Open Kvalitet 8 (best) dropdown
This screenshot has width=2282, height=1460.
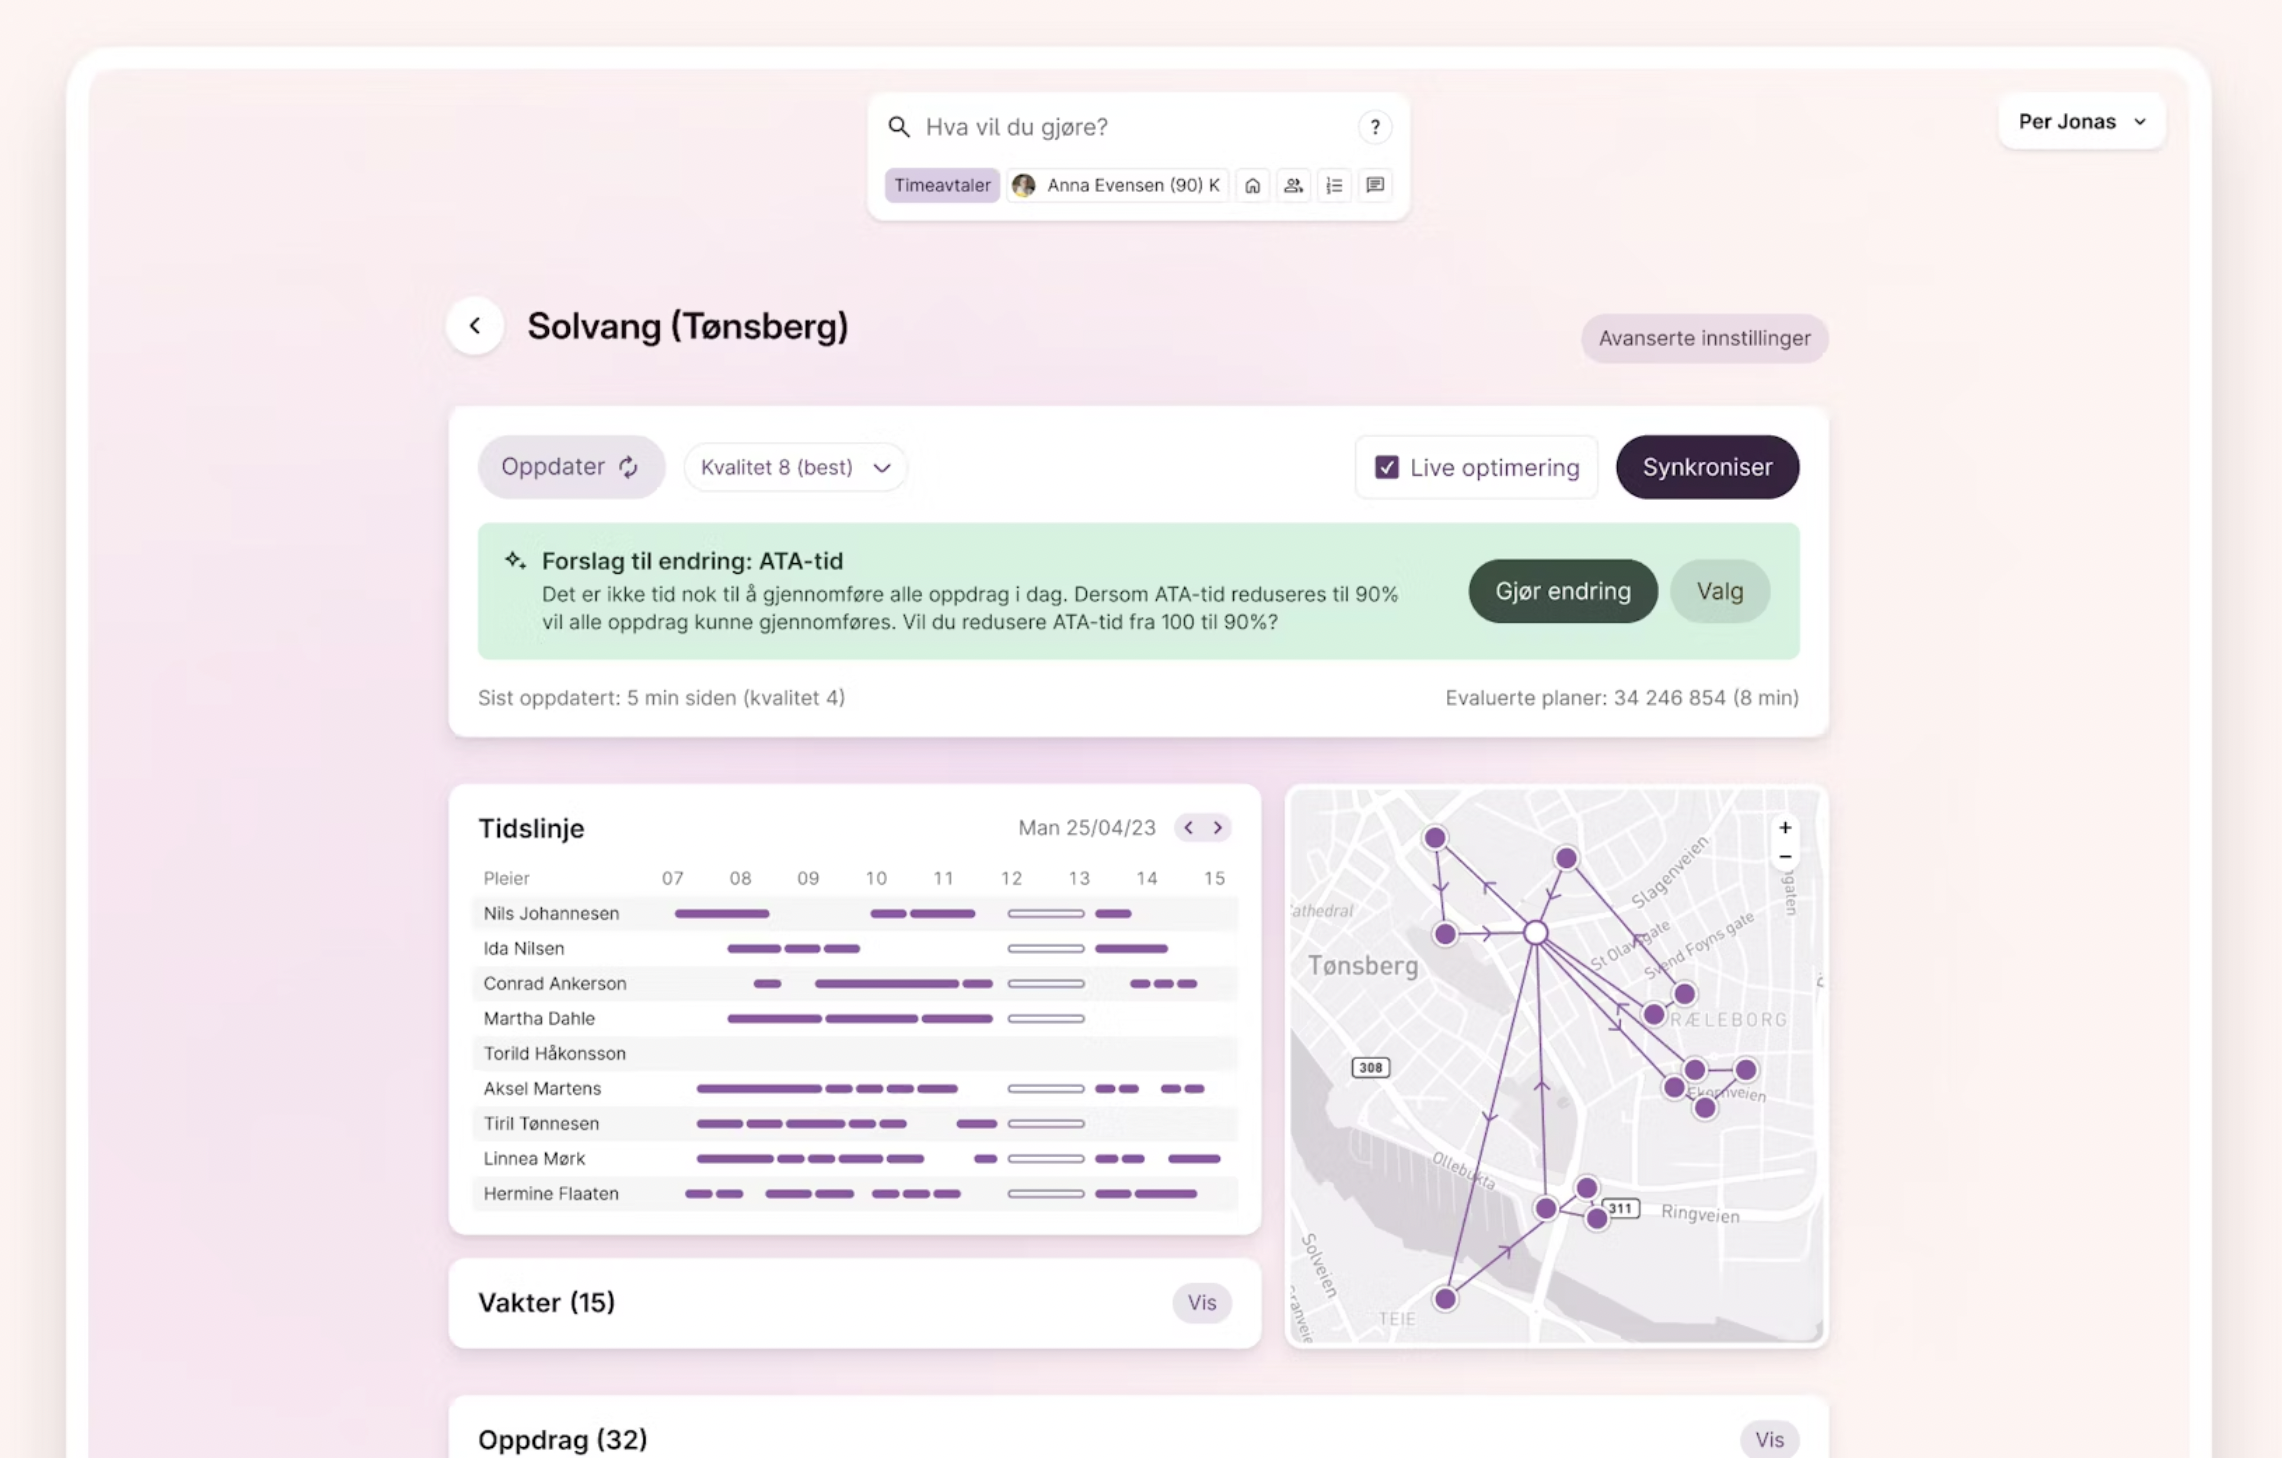(x=795, y=468)
